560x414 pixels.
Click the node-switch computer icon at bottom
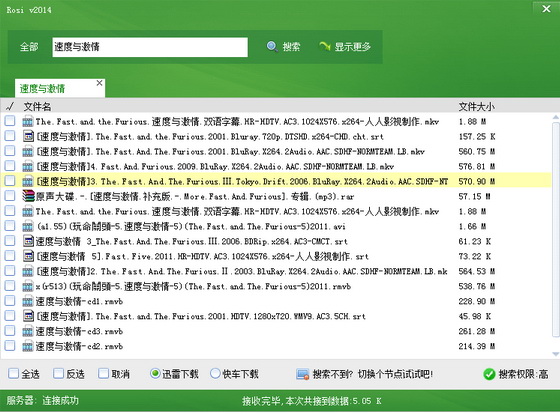[302, 374]
